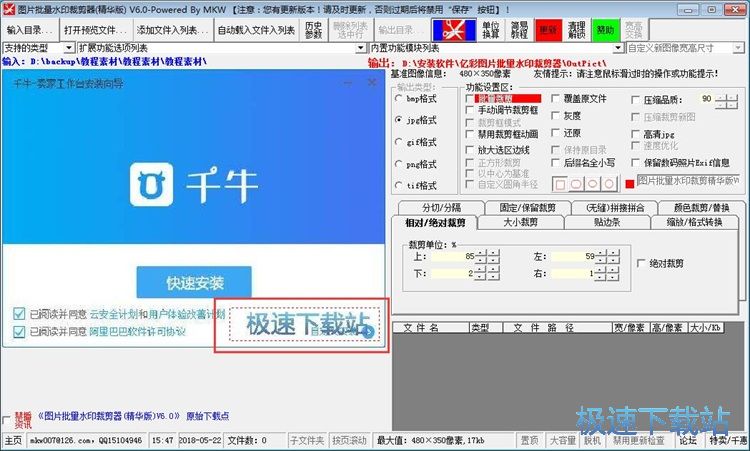Click 自动载入文件入列表 auto-load button
The image size is (750, 451).
click(x=256, y=30)
